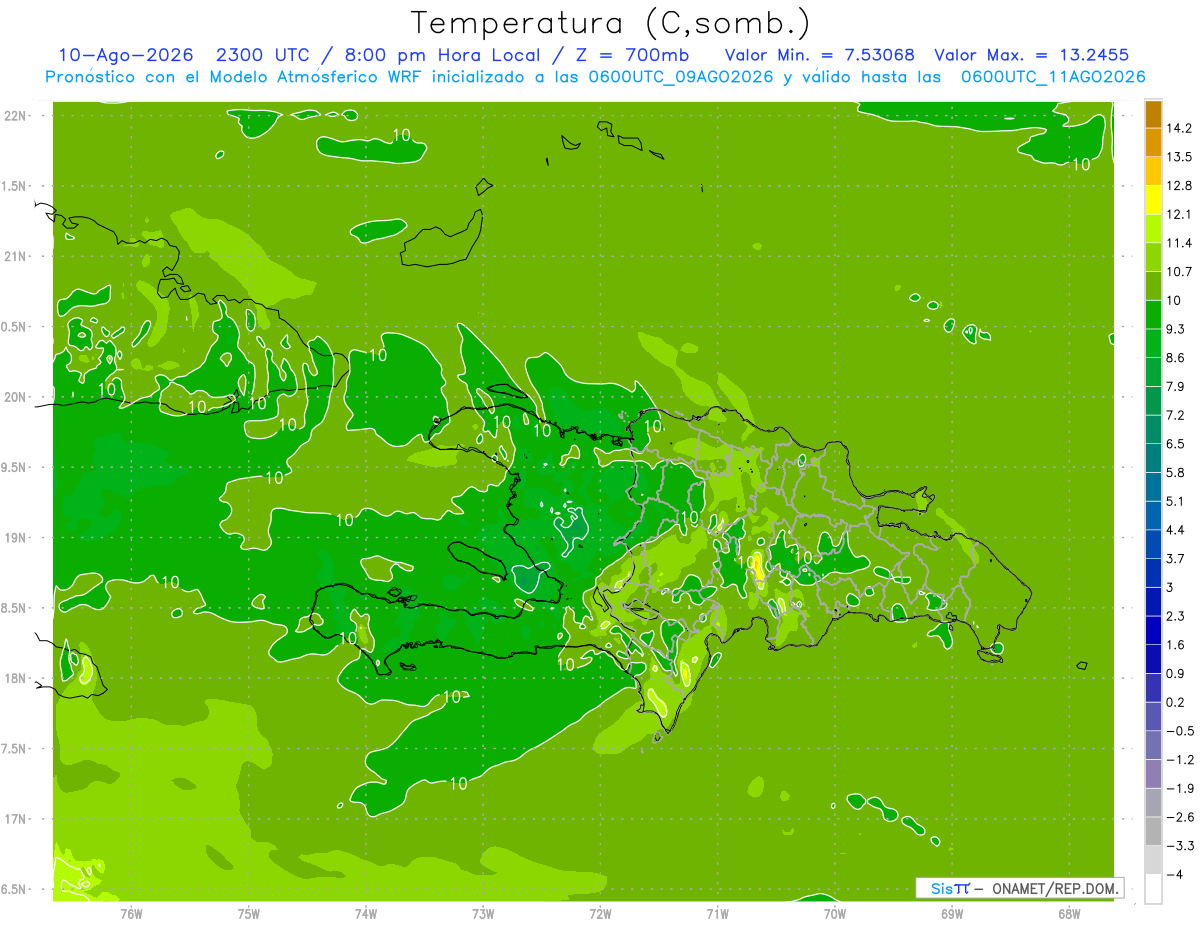
Task: Click color bar label '-2.6'
Action: (x=1179, y=817)
